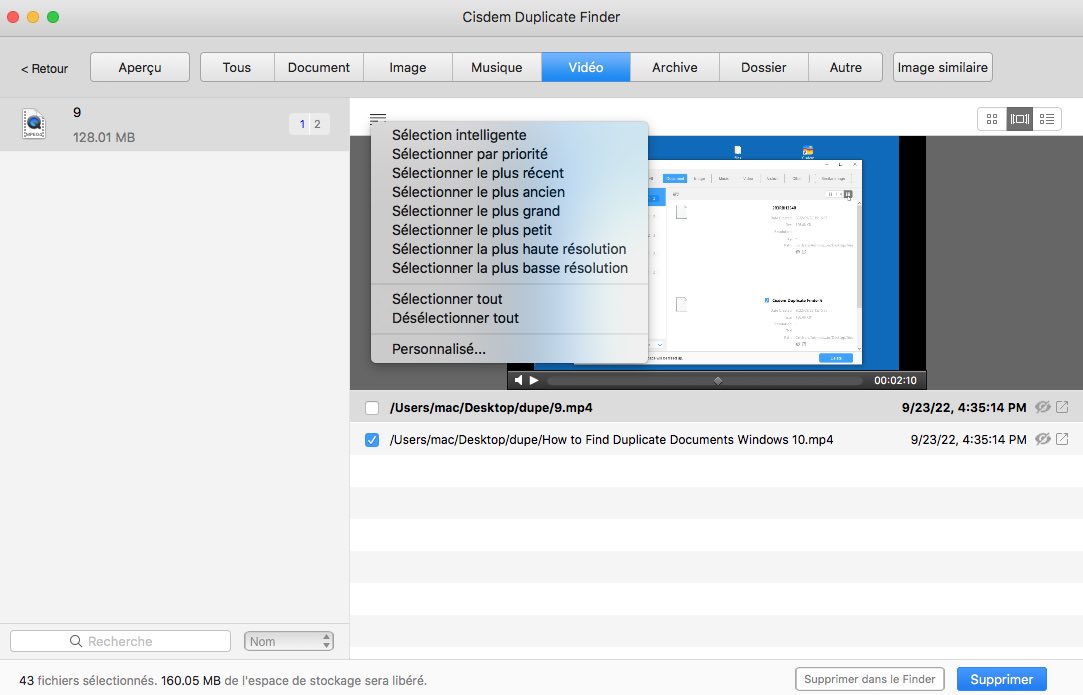Image resolution: width=1083 pixels, height=695 pixels.
Task: Toggle the hide eye icon for 9.mp4
Action: pyautogui.click(x=1043, y=407)
